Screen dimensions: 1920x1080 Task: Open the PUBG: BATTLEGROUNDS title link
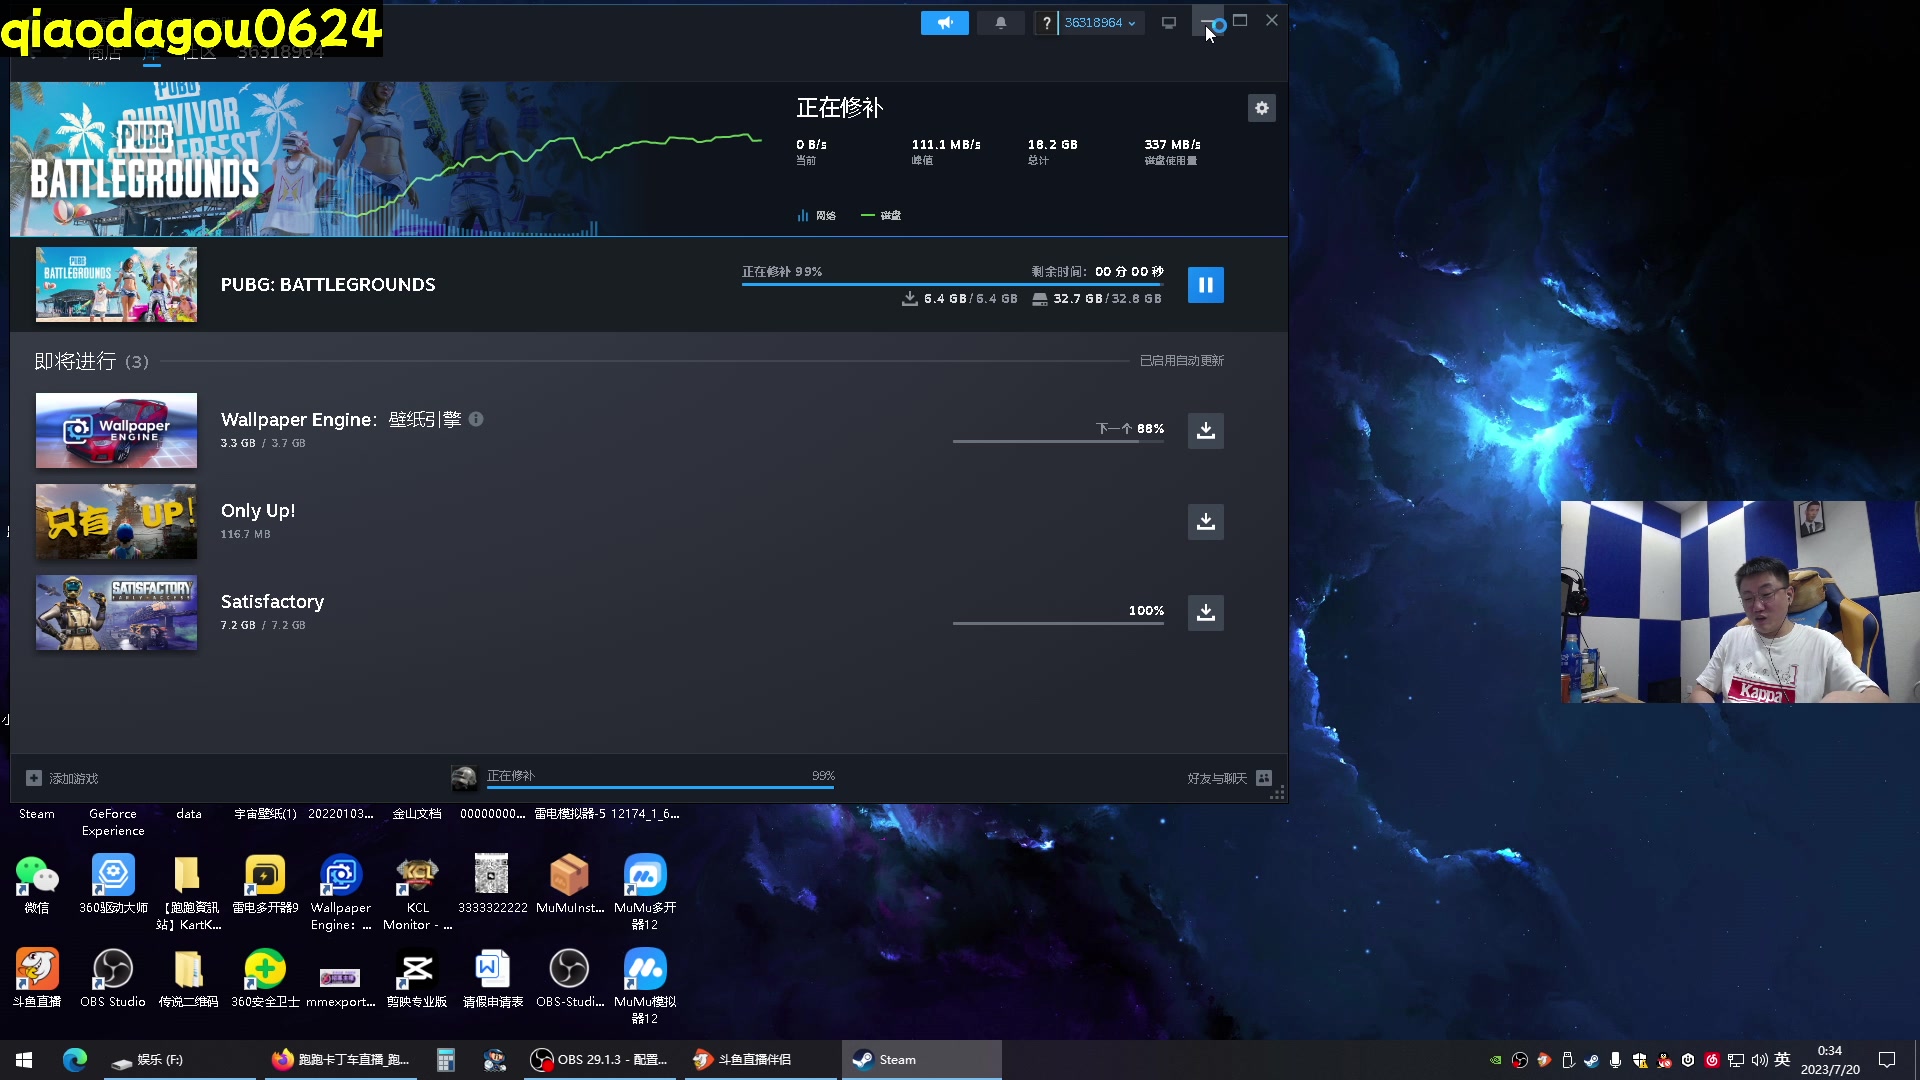pyautogui.click(x=328, y=285)
